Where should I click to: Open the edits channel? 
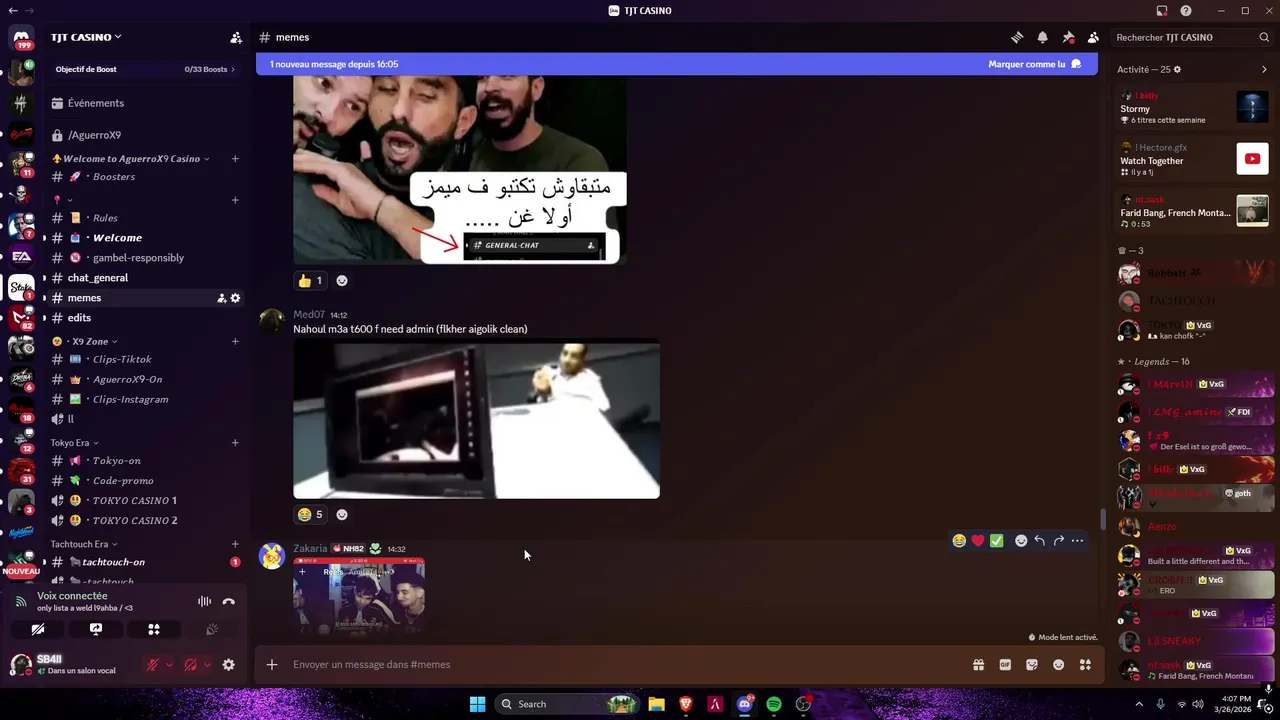click(x=79, y=318)
